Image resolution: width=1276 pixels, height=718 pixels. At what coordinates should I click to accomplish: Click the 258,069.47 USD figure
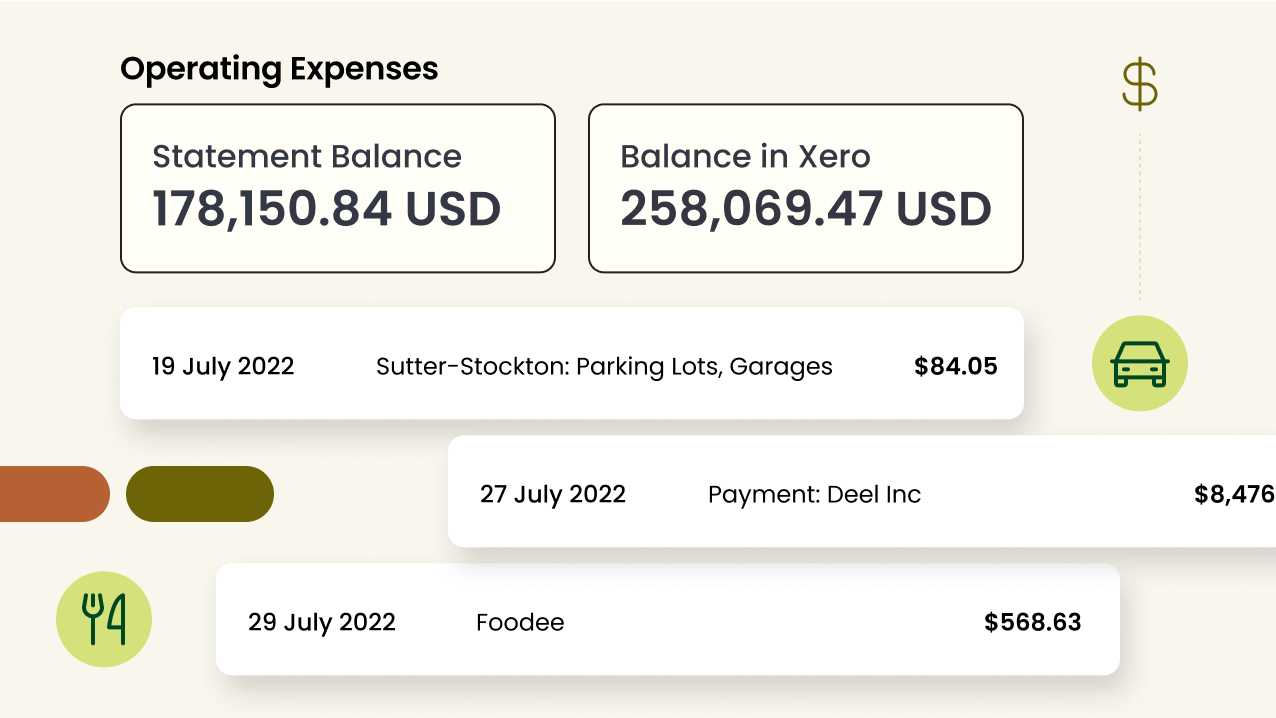tap(806, 209)
